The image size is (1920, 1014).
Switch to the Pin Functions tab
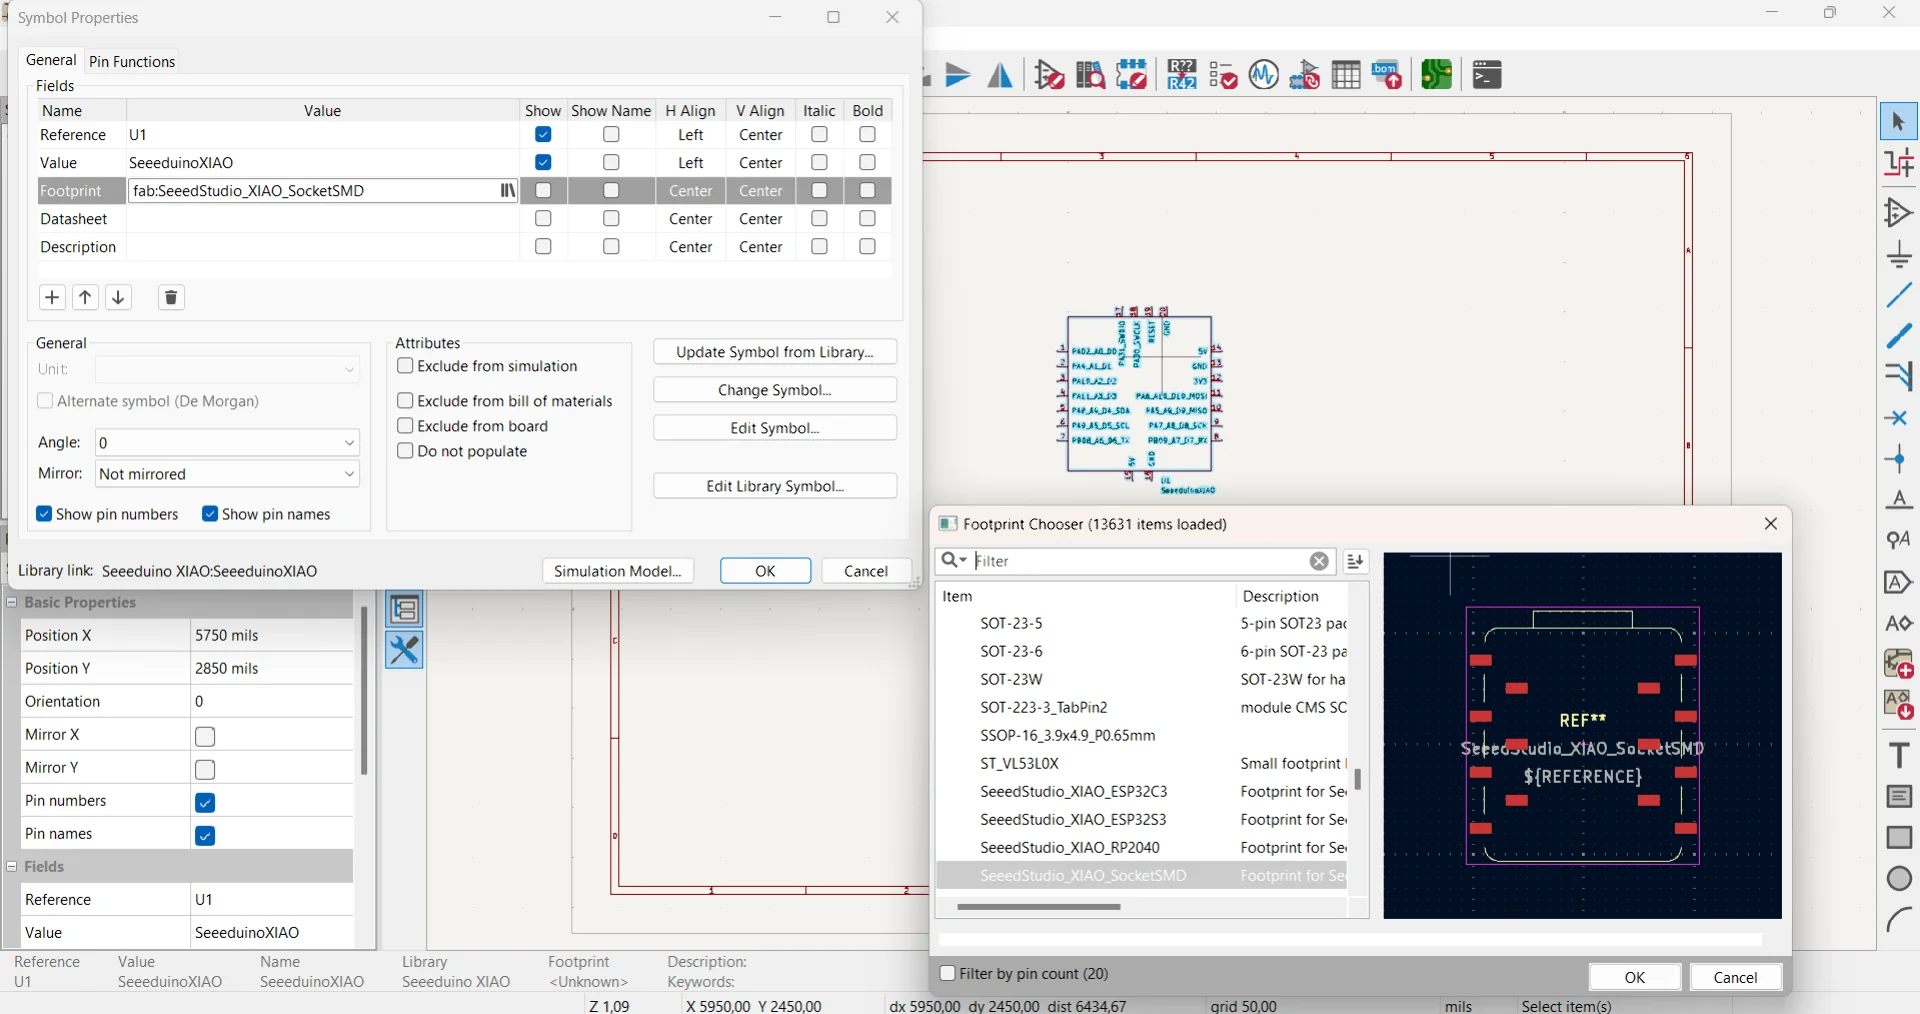pos(132,61)
